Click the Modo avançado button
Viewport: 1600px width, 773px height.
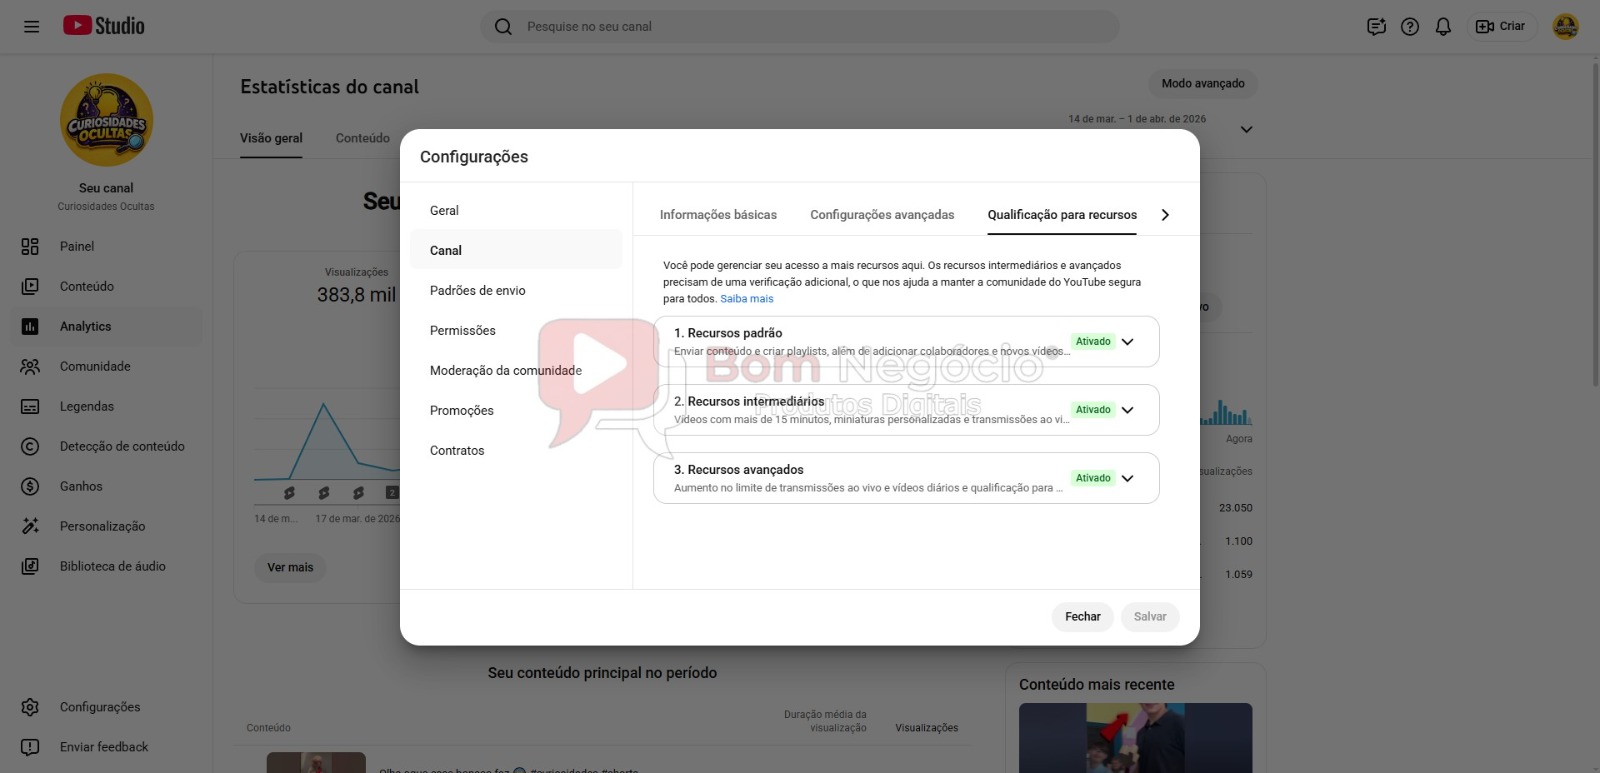pos(1203,84)
